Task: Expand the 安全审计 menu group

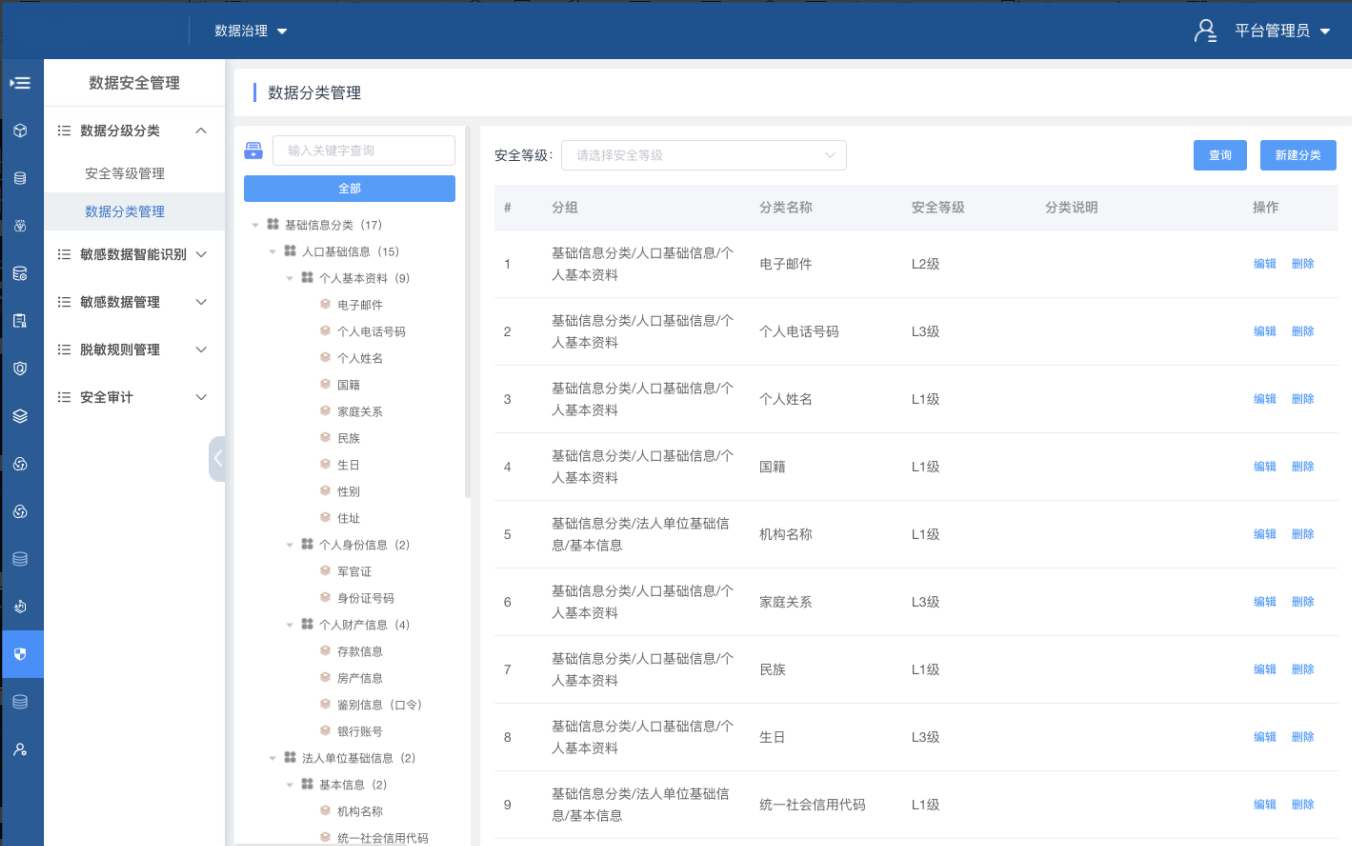Action: 201,397
